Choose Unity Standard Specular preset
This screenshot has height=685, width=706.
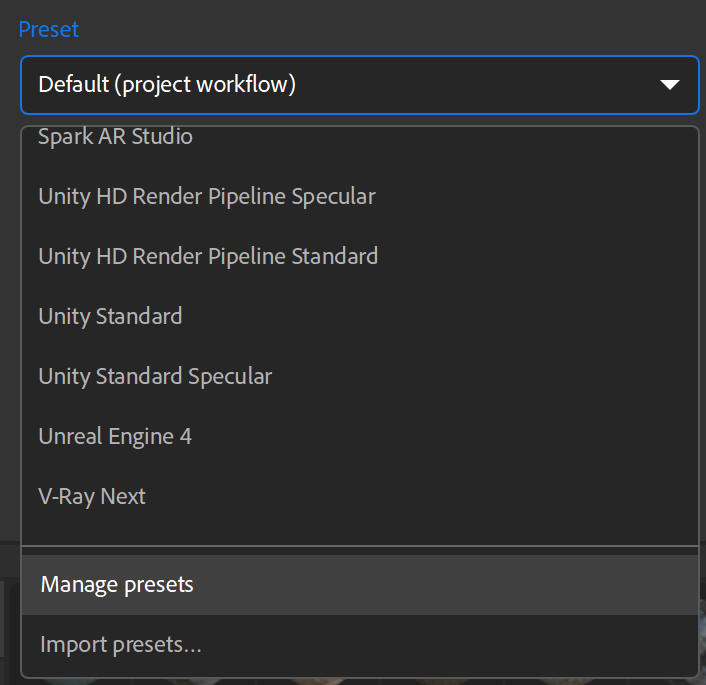[155, 376]
